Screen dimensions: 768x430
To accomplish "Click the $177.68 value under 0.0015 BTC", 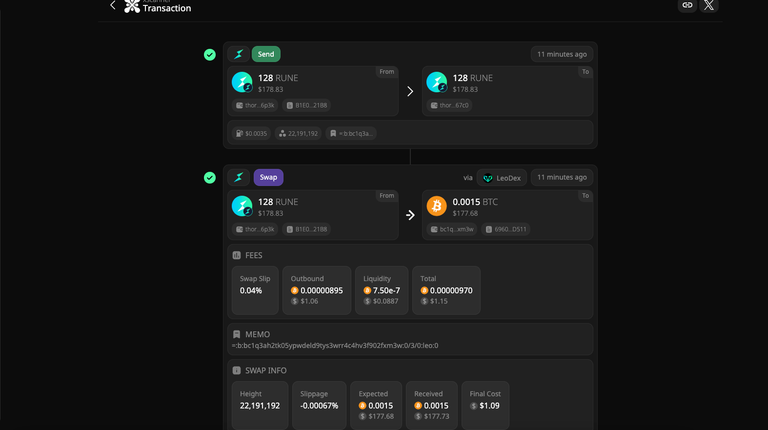I will (465, 214).
